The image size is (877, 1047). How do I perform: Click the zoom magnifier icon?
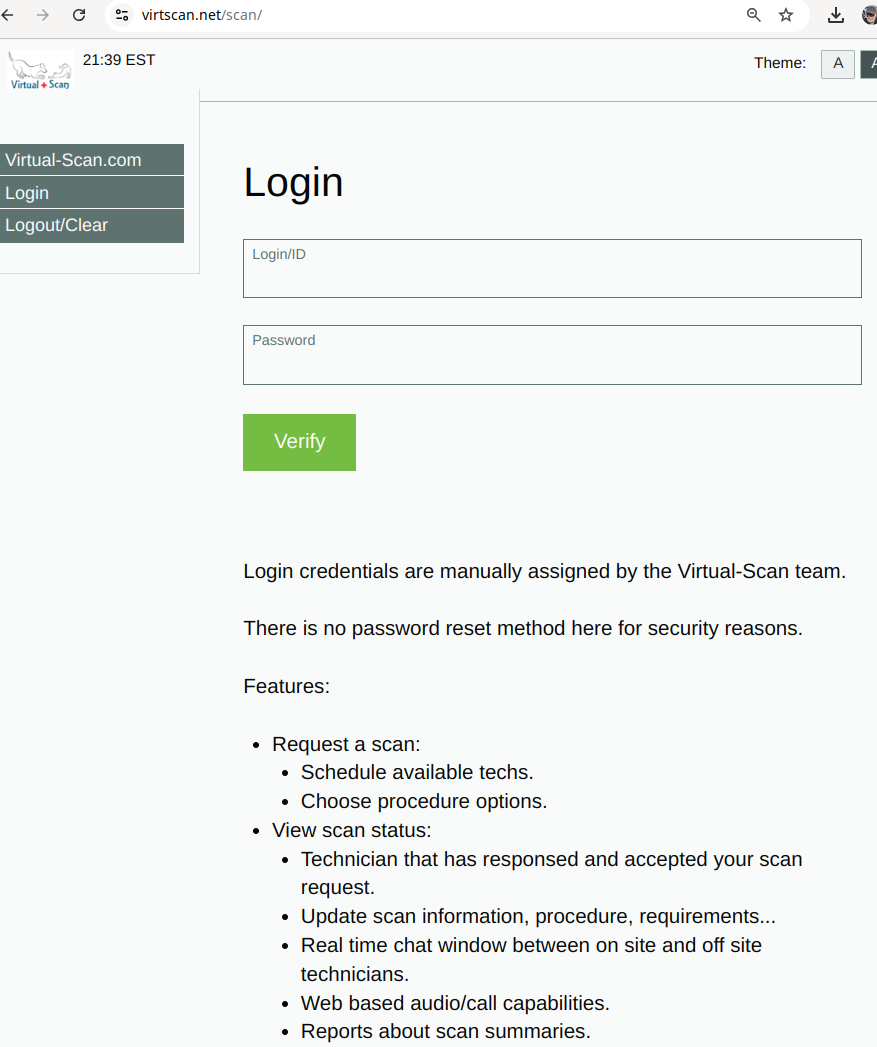754,15
